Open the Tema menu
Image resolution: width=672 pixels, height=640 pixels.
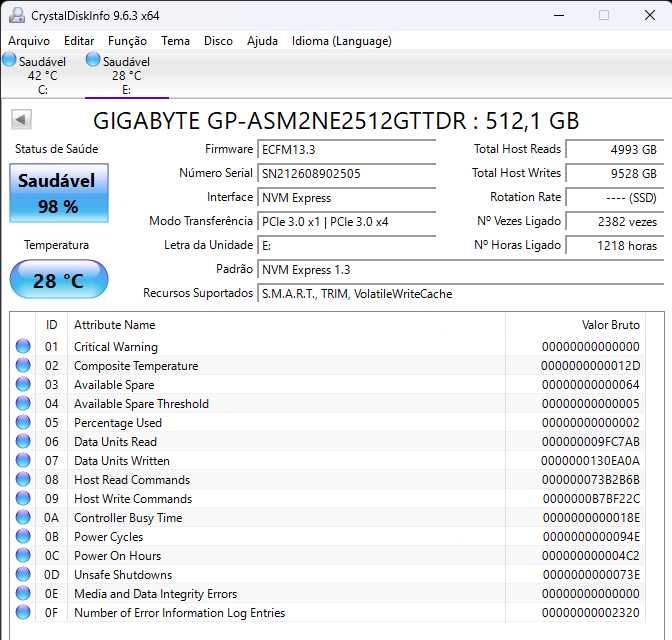tap(175, 41)
